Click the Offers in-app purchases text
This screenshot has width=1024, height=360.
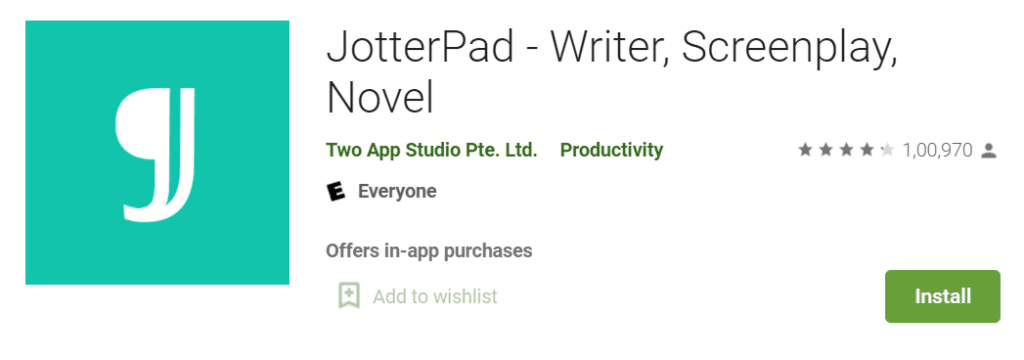point(429,250)
